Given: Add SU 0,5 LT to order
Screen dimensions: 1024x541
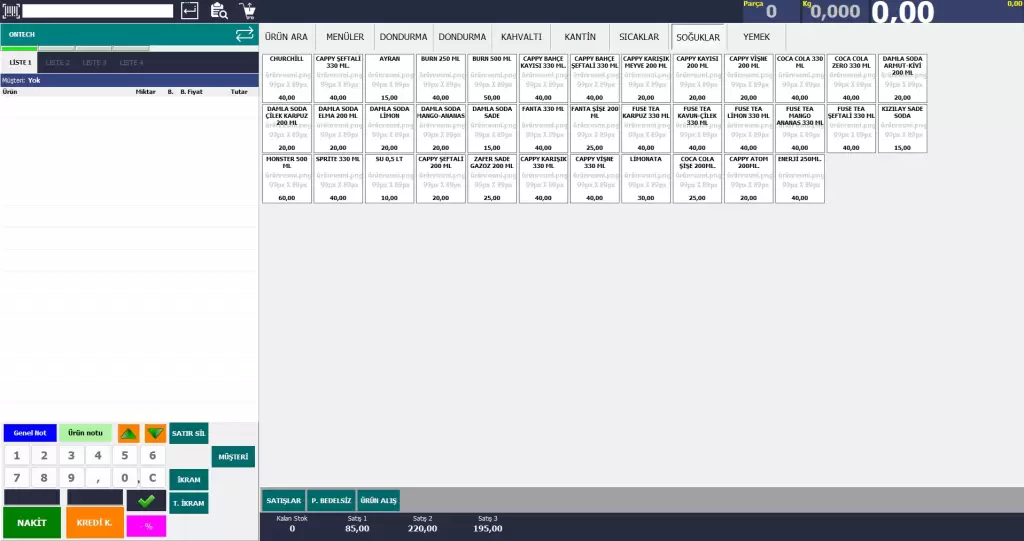Looking at the screenshot, I should pos(389,179).
